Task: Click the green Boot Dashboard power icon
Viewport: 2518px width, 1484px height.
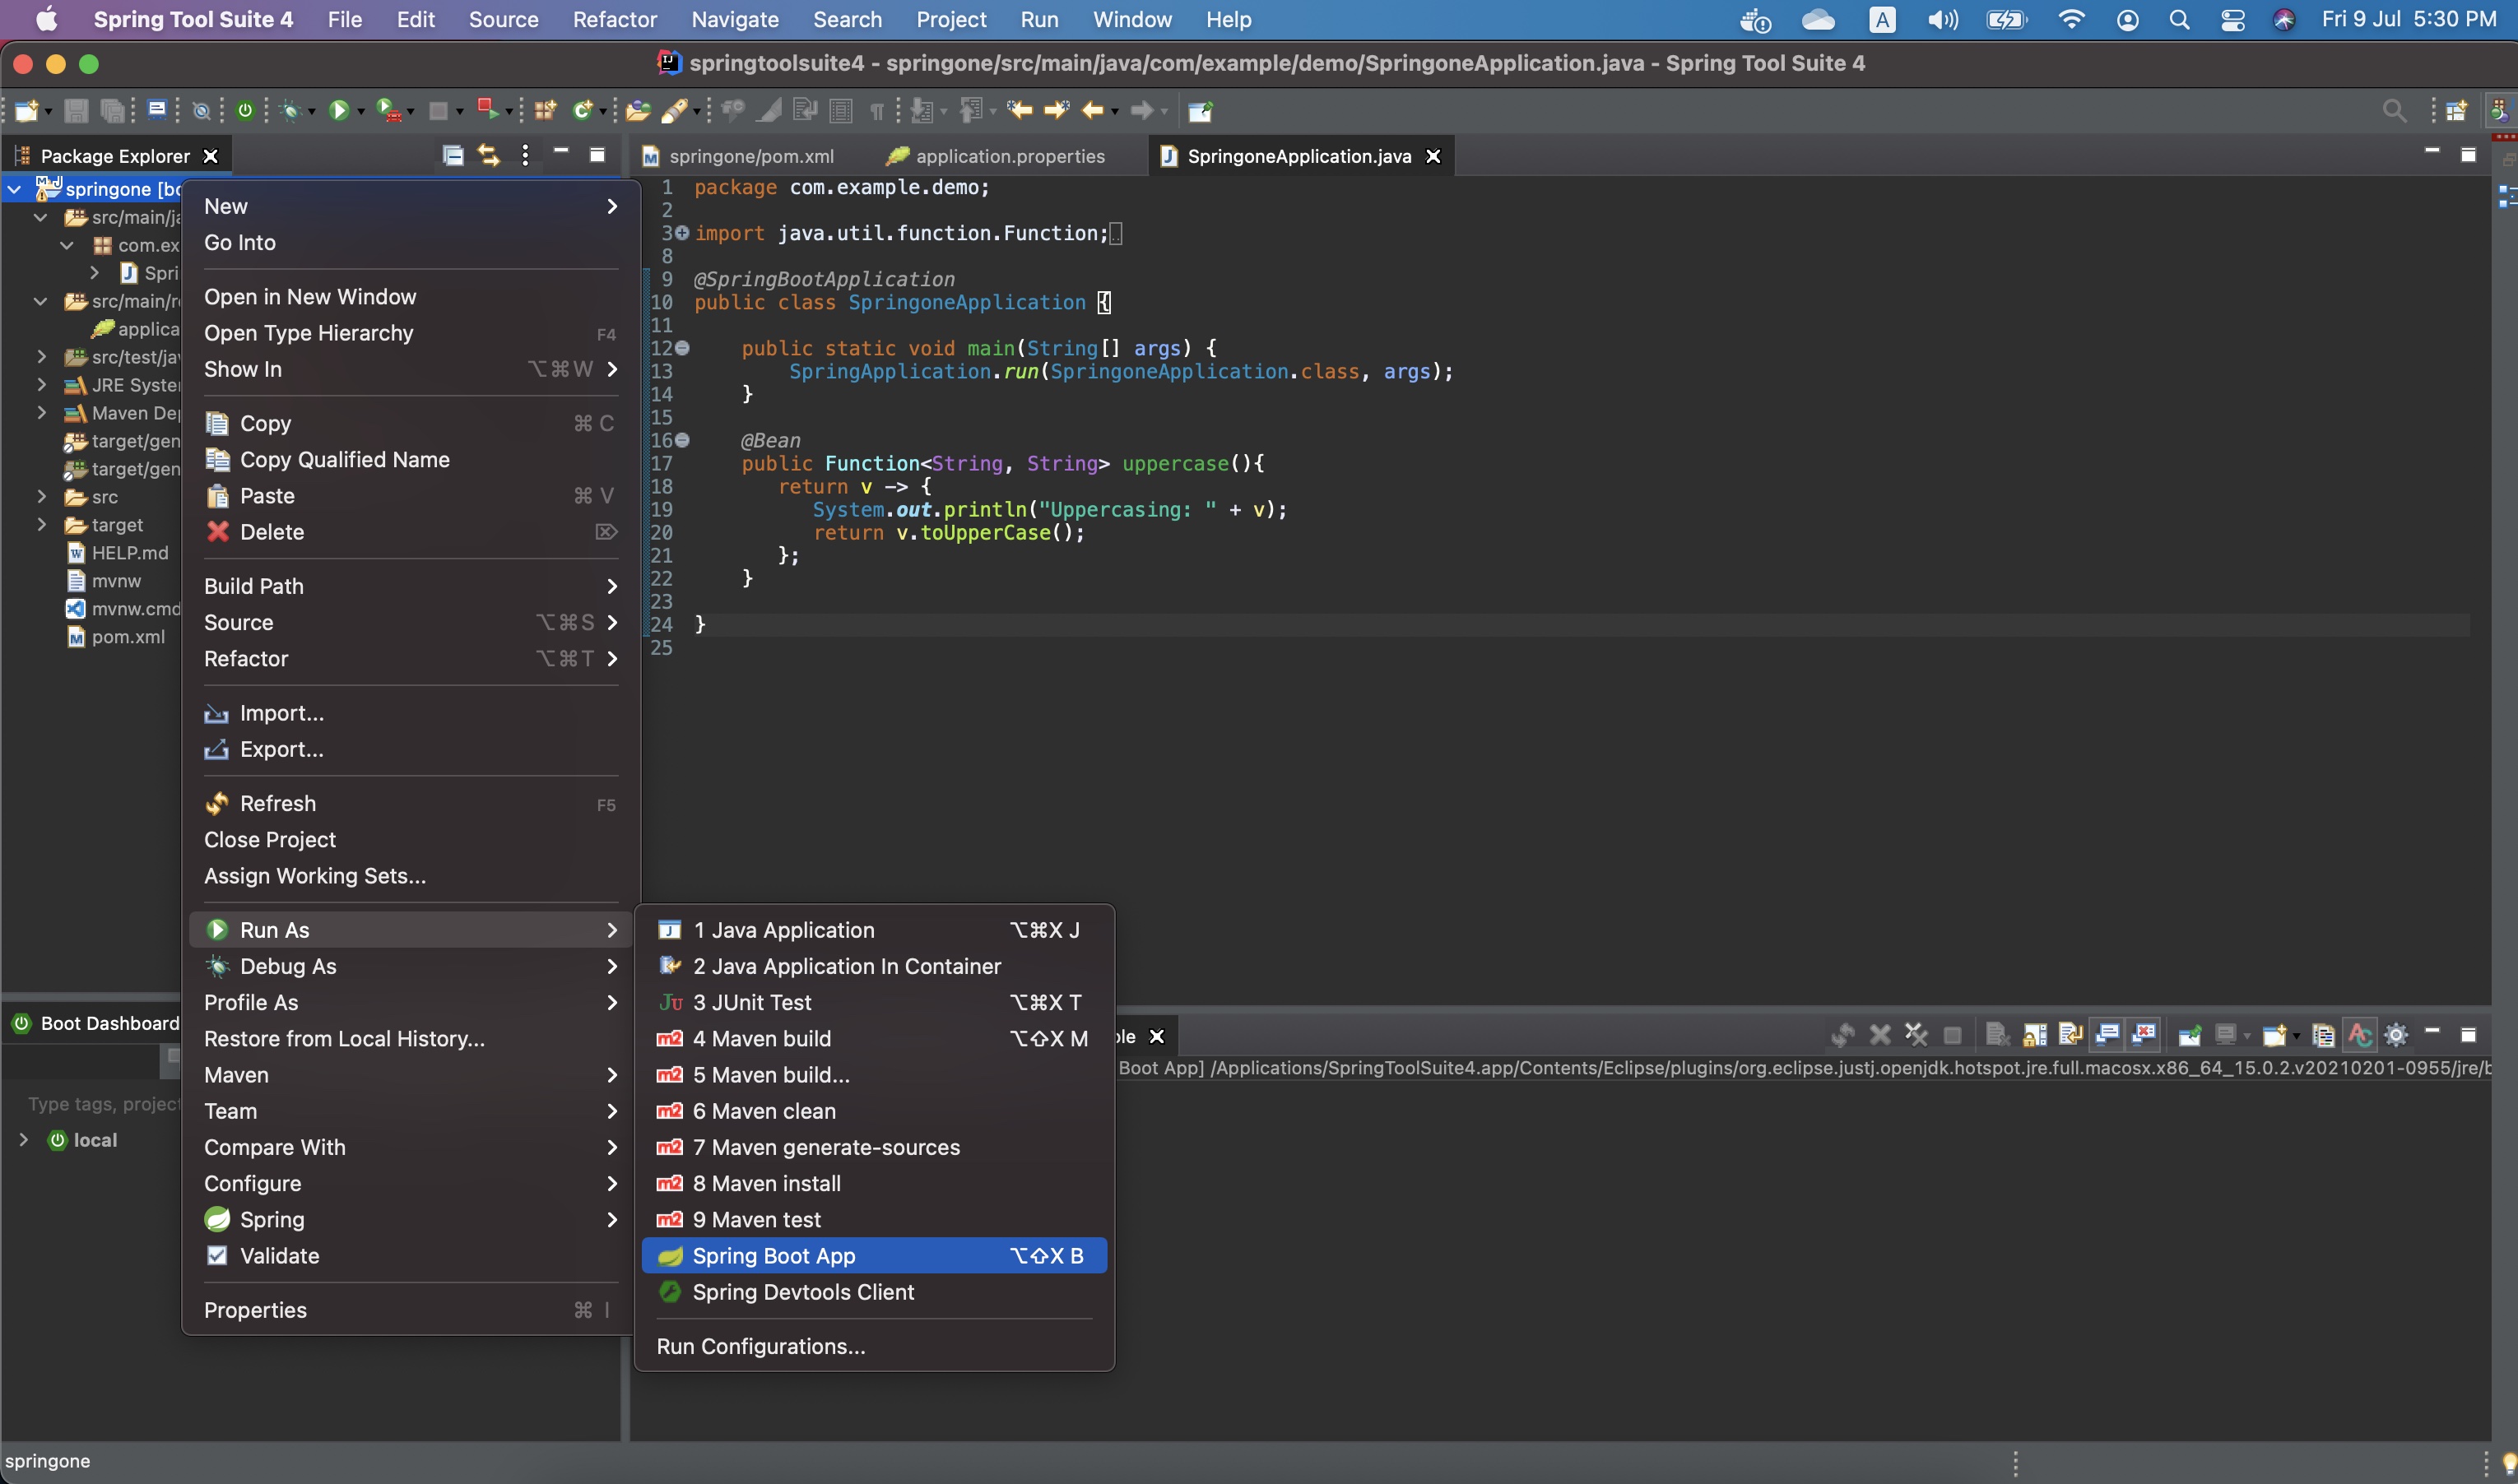Action: [245, 110]
